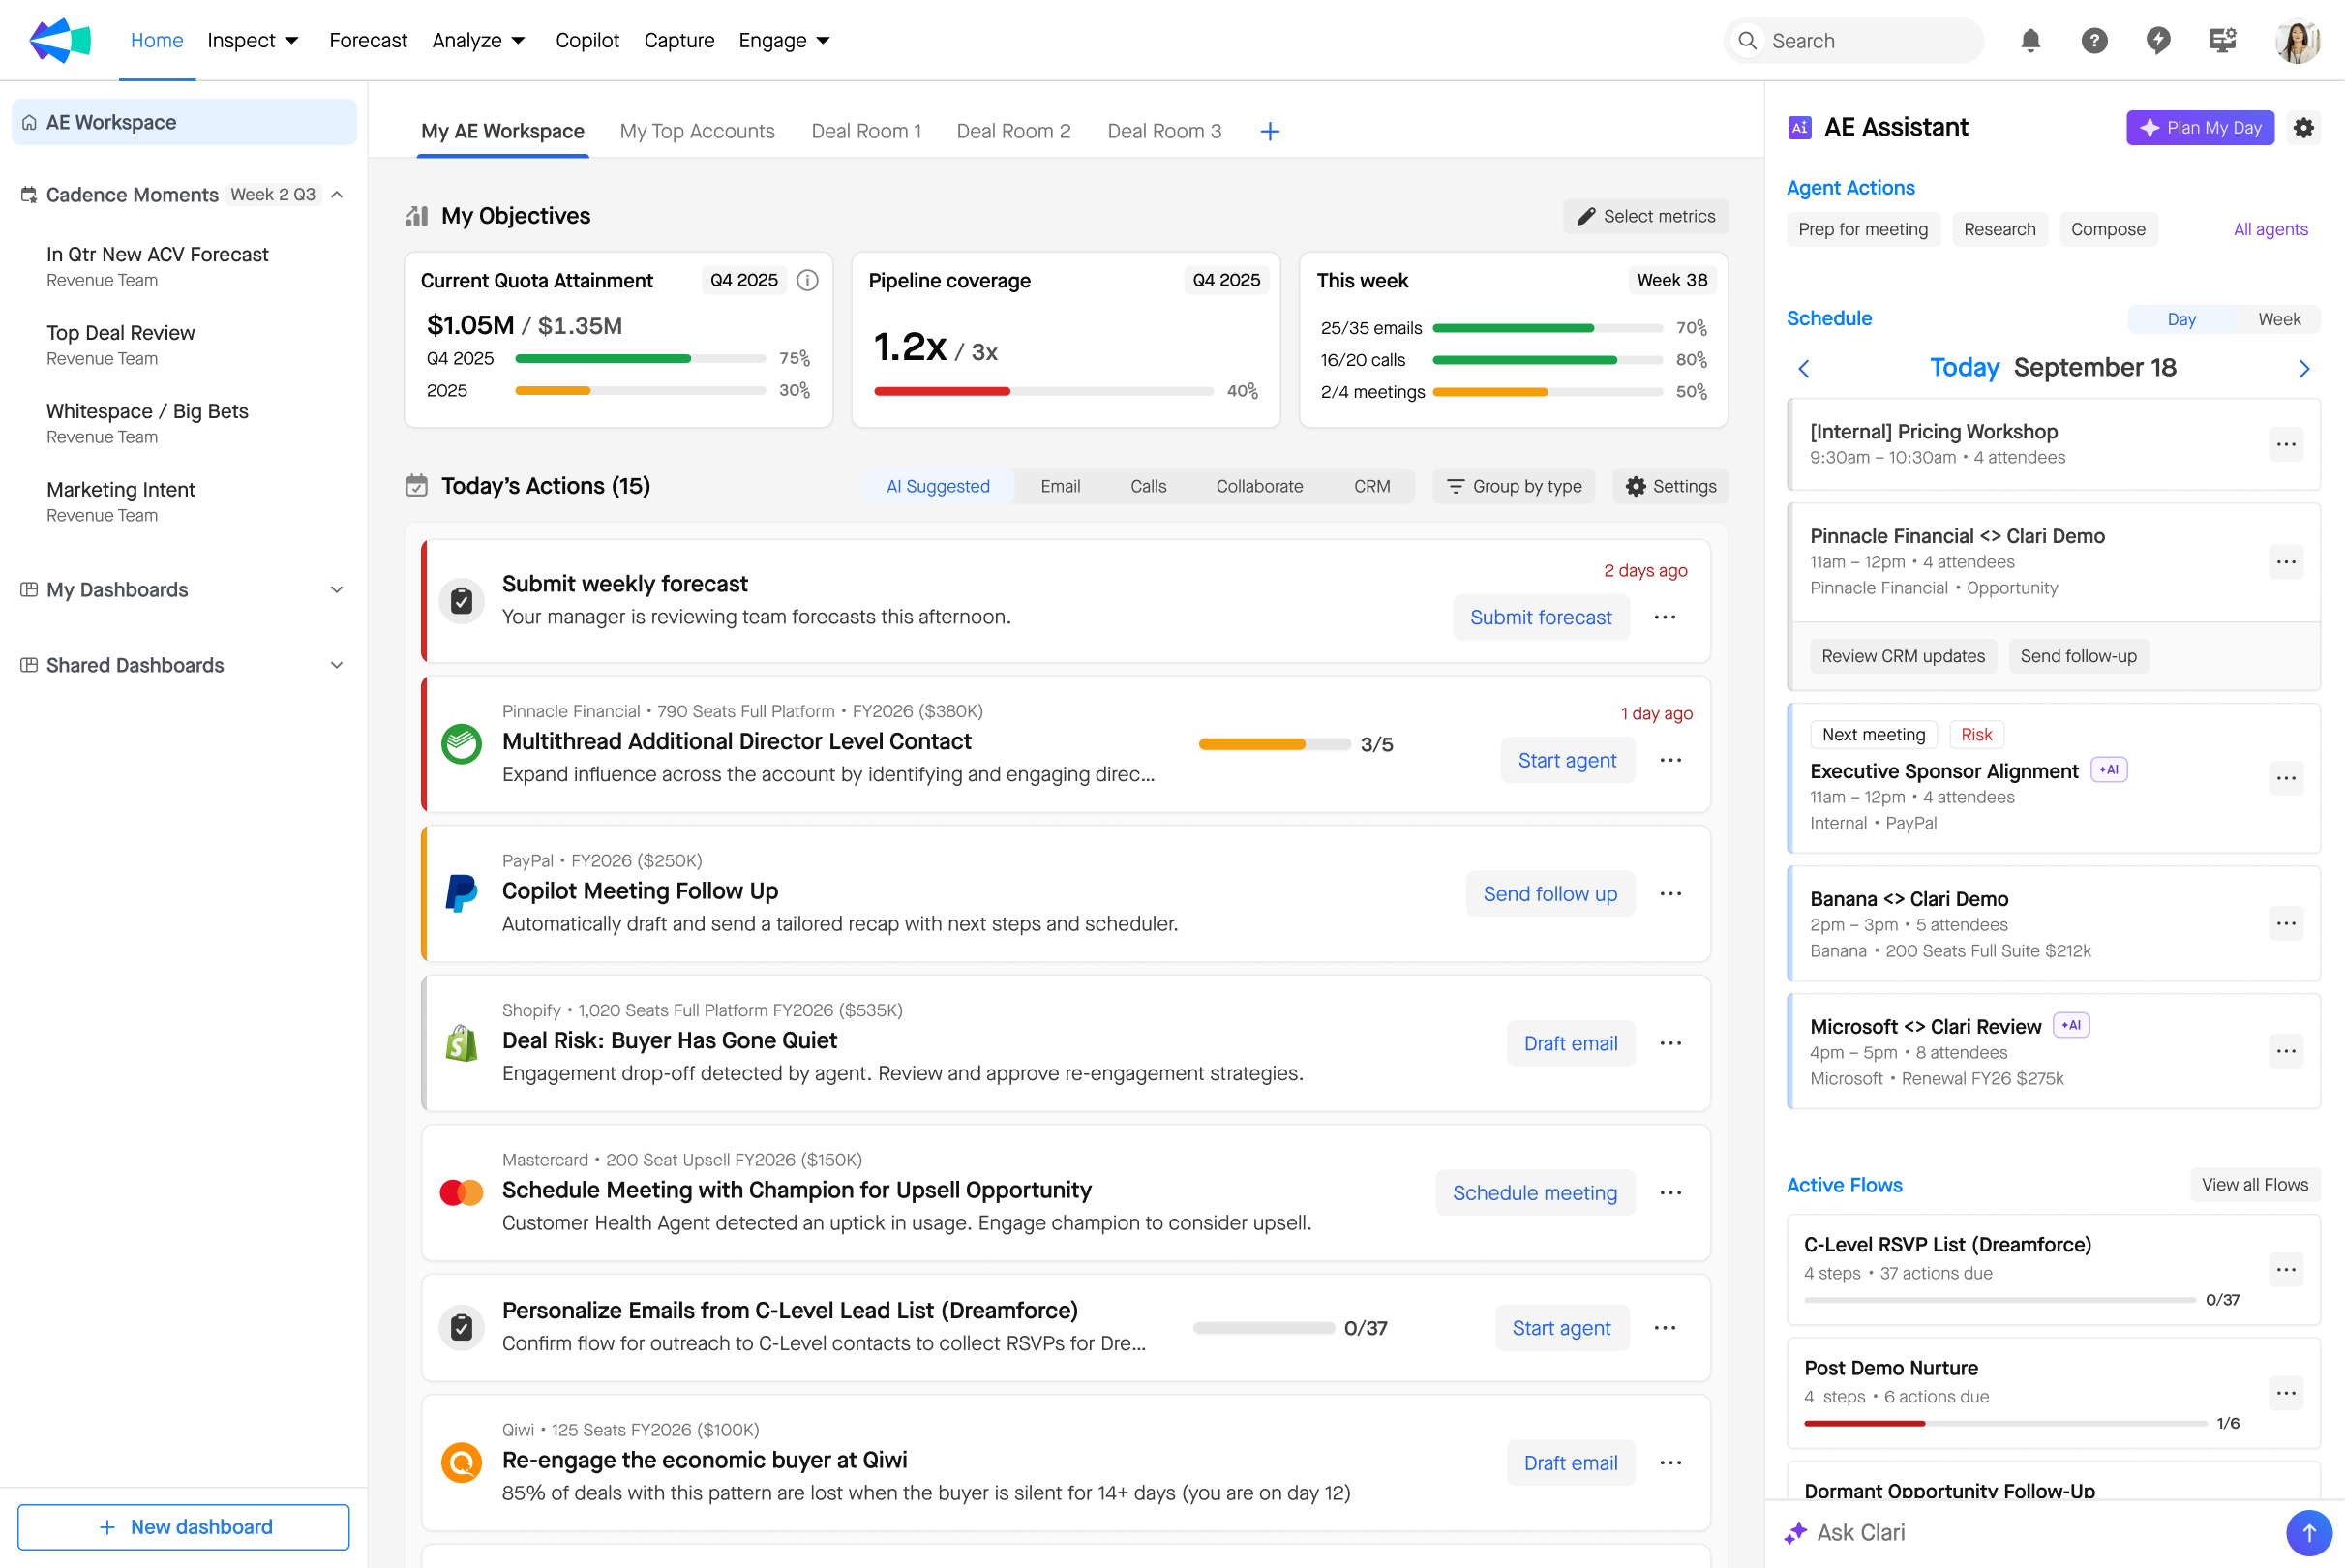Image resolution: width=2345 pixels, height=1568 pixels.
Task: Expand My Dashboards section
Action: coord(337,590)
